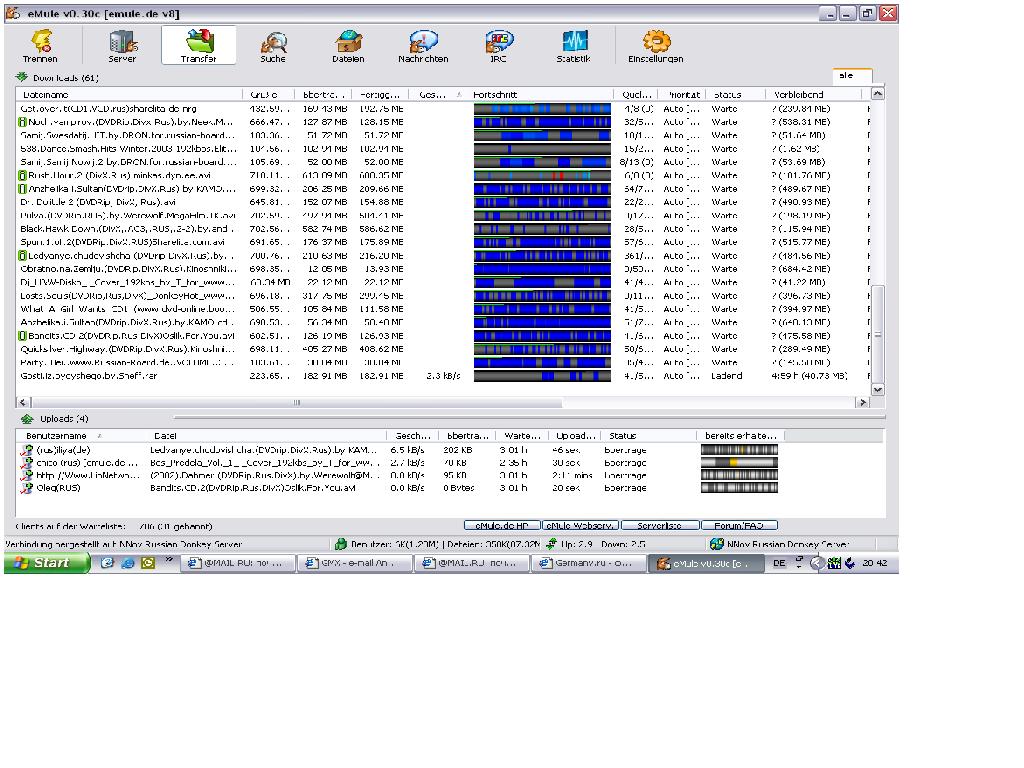Click the 3.3 kB/s speed cell
This screenshot has width=1024, height=768.
click(443, 376)
